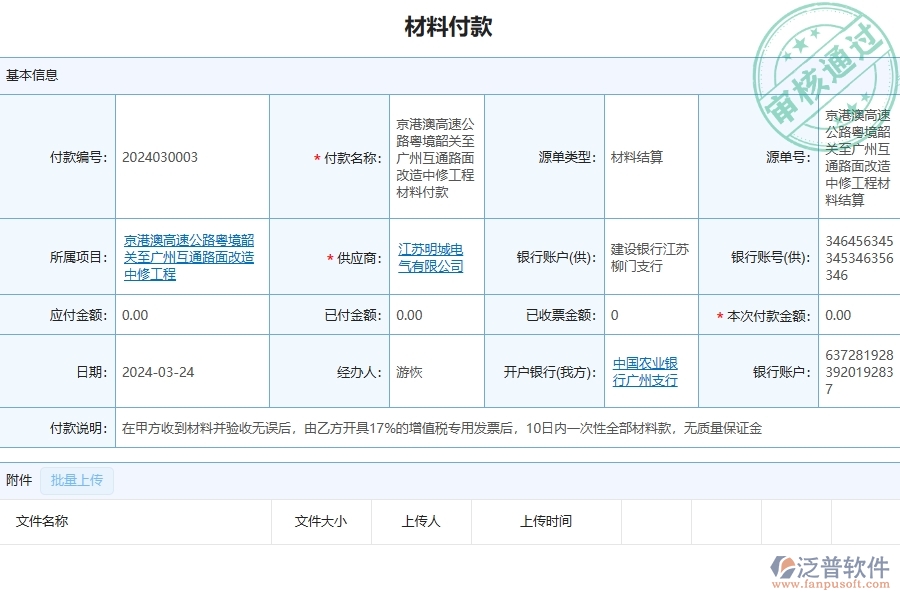Viewport: 900px width, 600px height.
Task: Visit the www.fanpusoft.com website link
Action: pos(830,582)
